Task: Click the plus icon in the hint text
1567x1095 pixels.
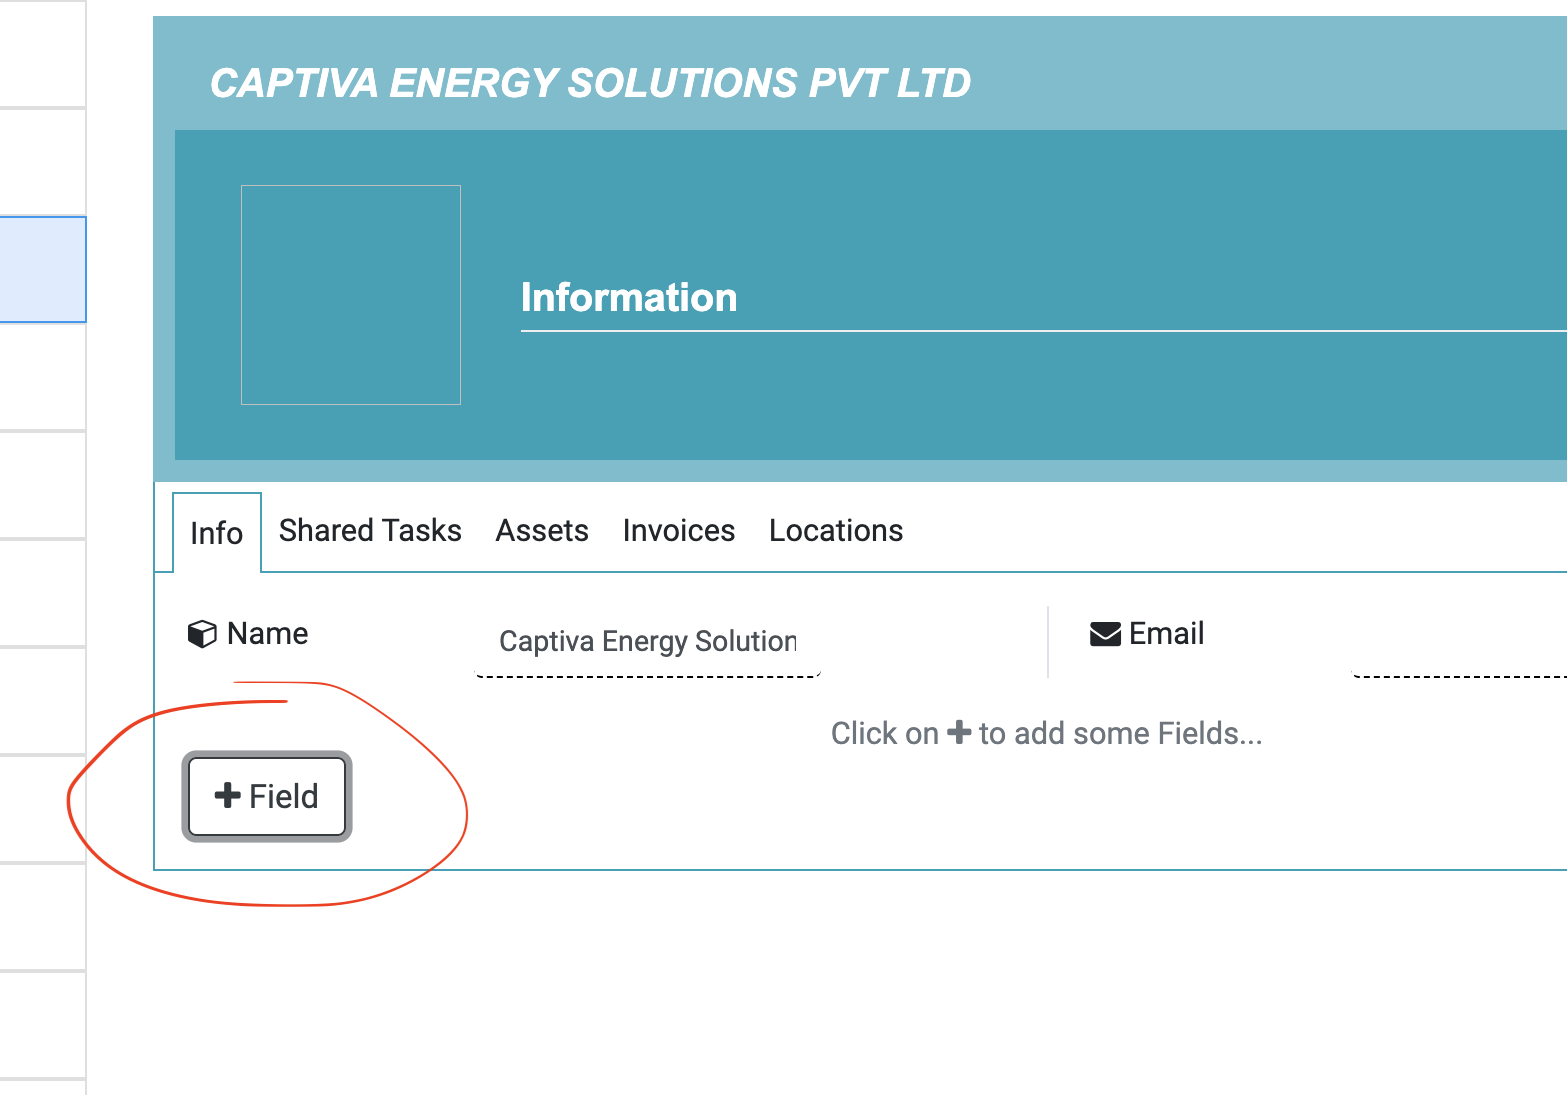Action: point(959,733)
